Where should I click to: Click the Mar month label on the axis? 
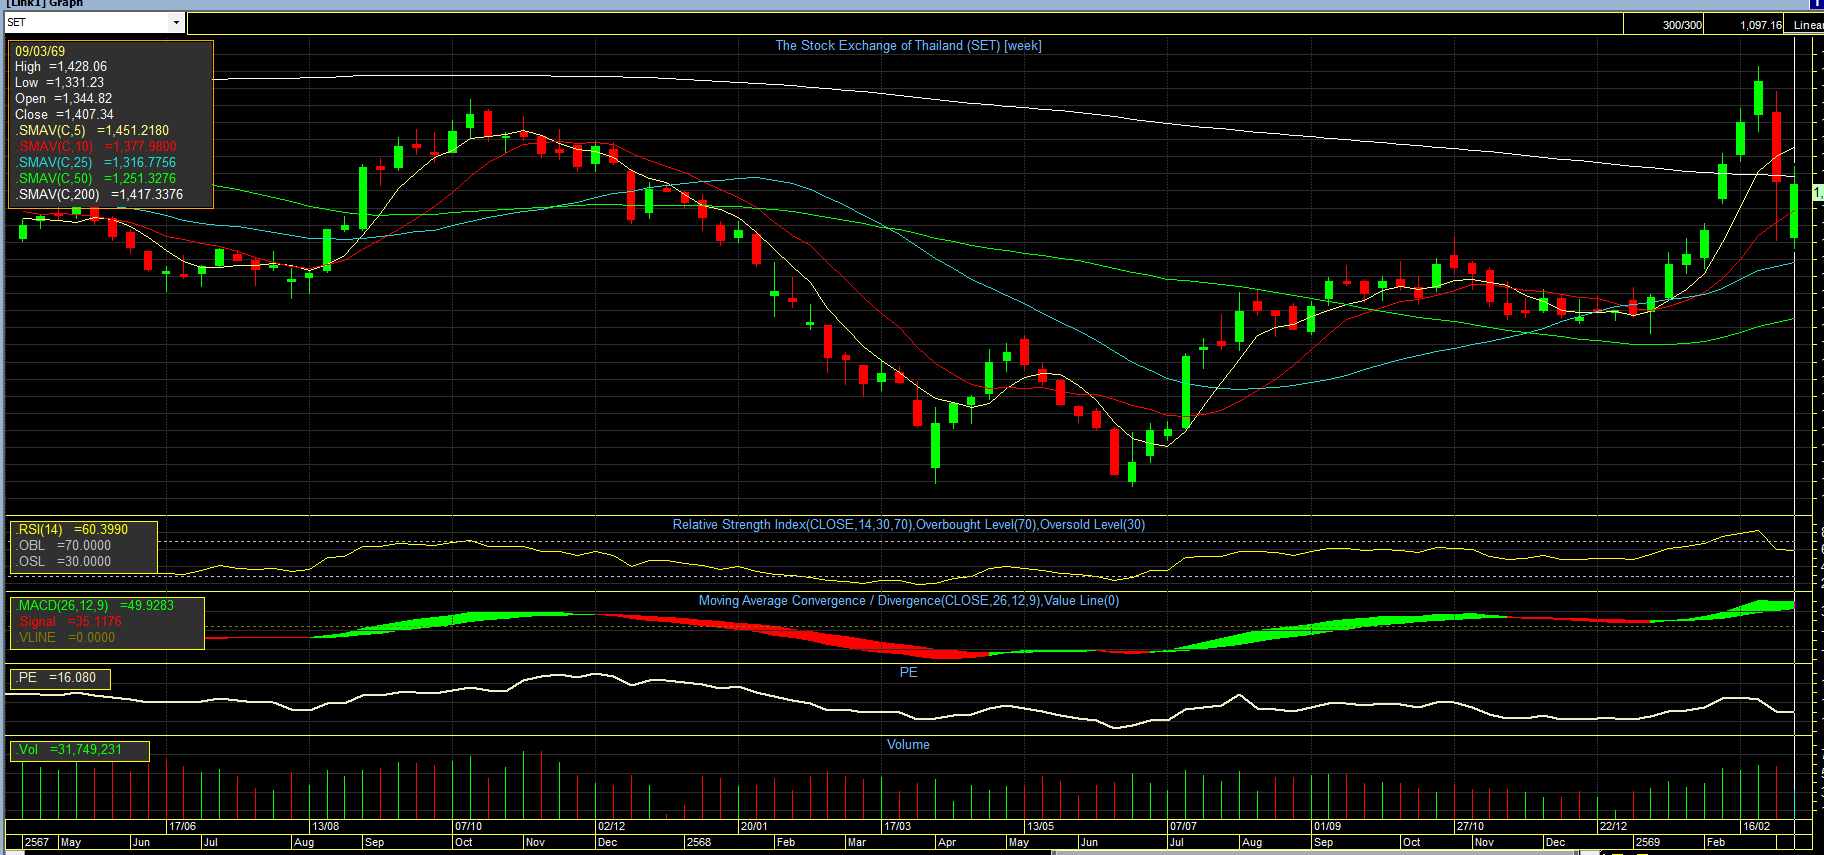click(x=857, y=843)
